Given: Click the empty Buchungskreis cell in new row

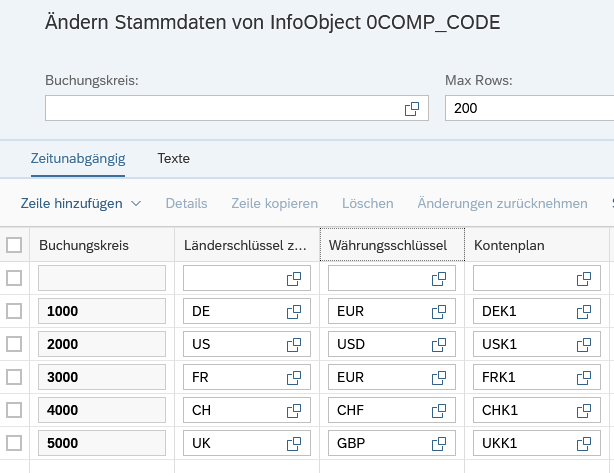Looking at the screenshot, I should pyautogui.click(x=102, y=278).
